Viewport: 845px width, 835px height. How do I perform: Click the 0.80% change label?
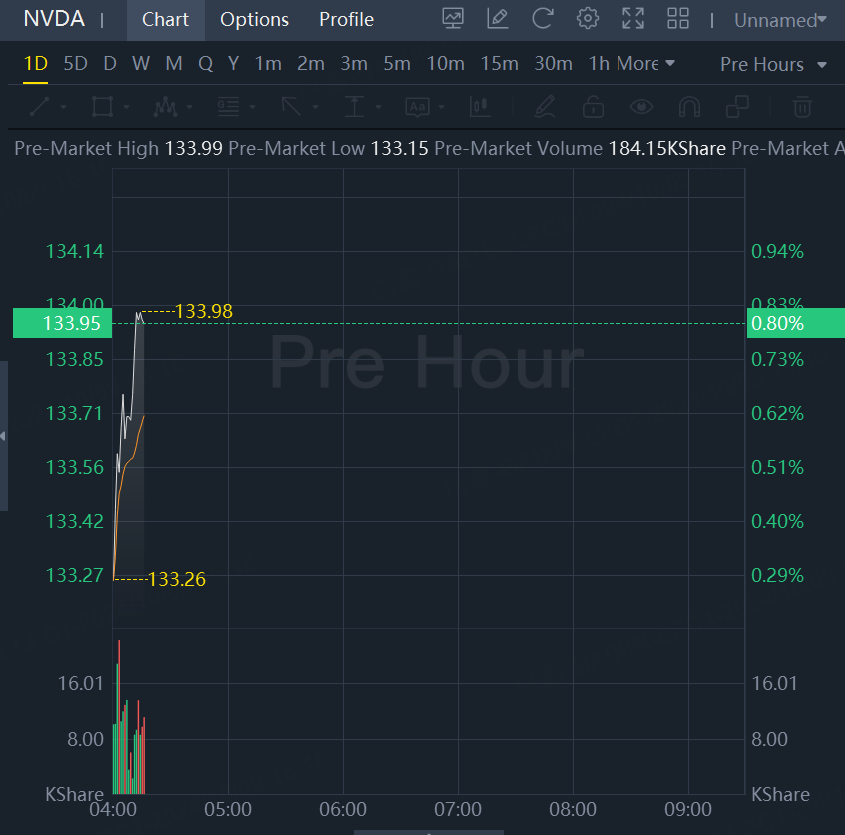[795, 323]
